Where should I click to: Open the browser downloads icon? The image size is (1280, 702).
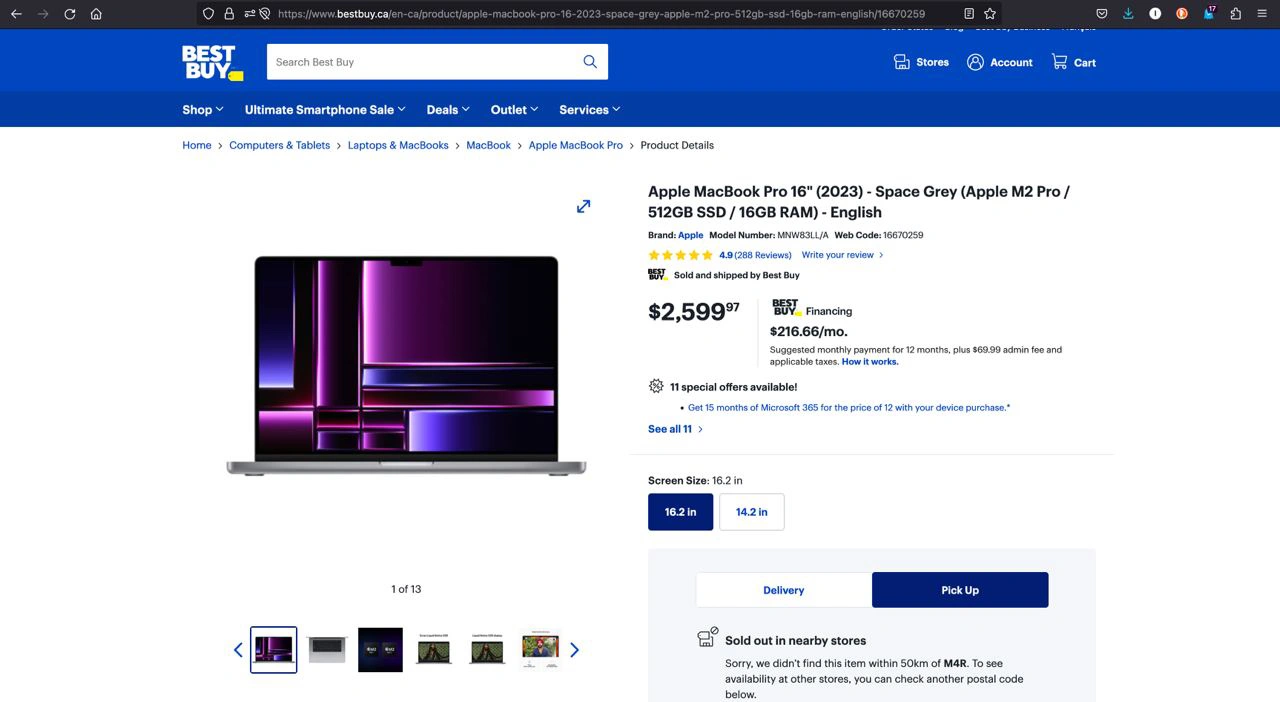pyautogui.click(x=1128, y=14)
